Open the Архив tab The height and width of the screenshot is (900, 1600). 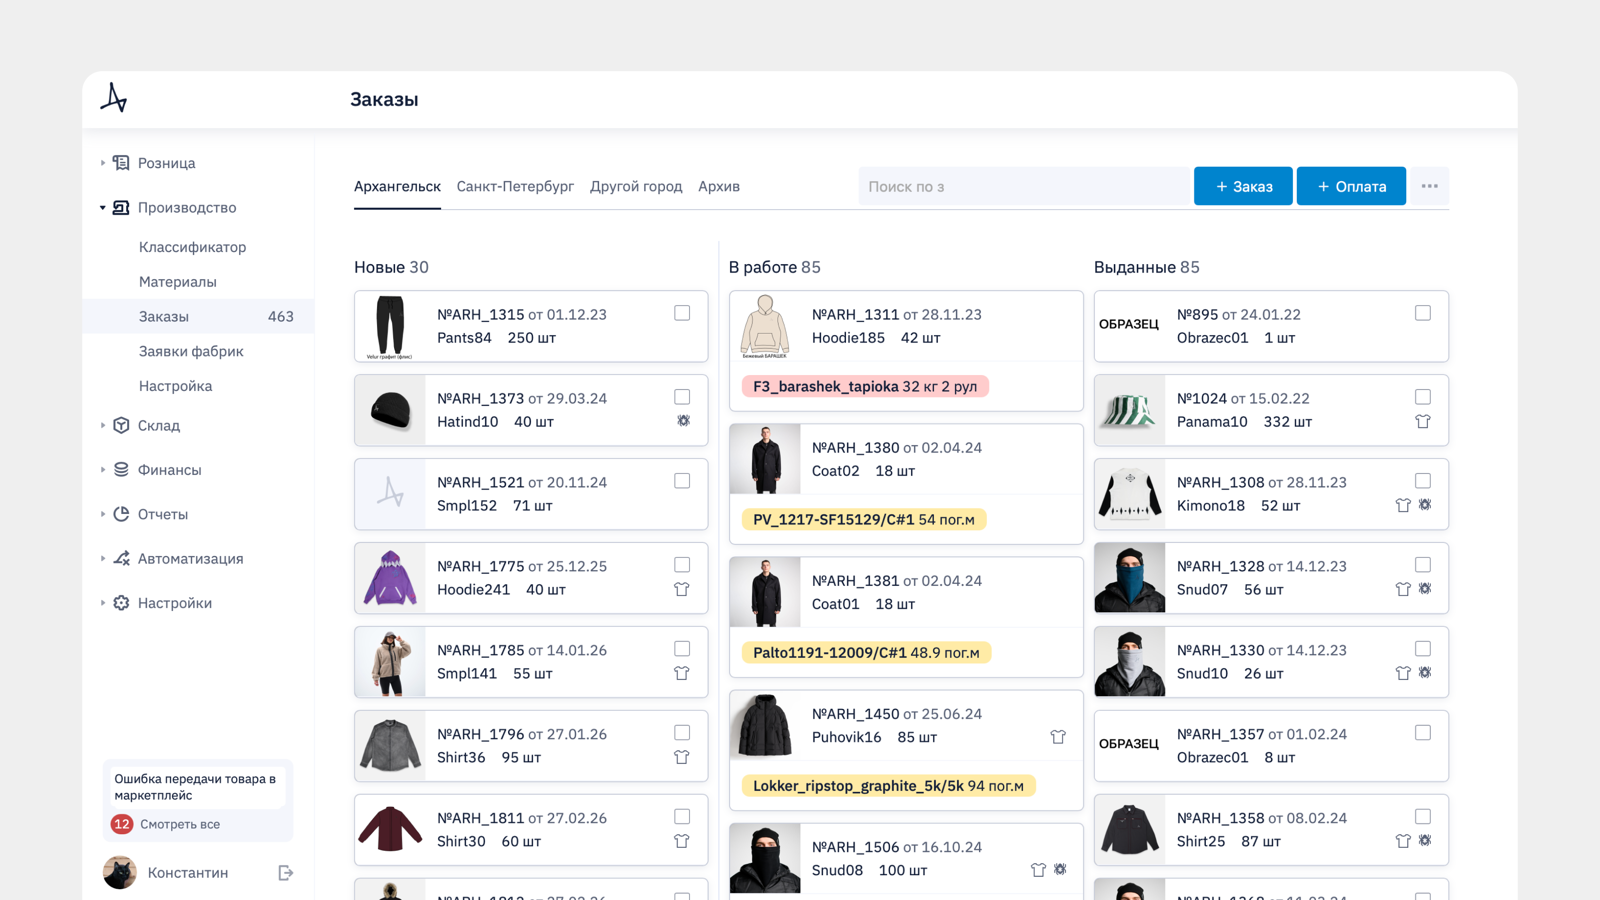[719, 187]
